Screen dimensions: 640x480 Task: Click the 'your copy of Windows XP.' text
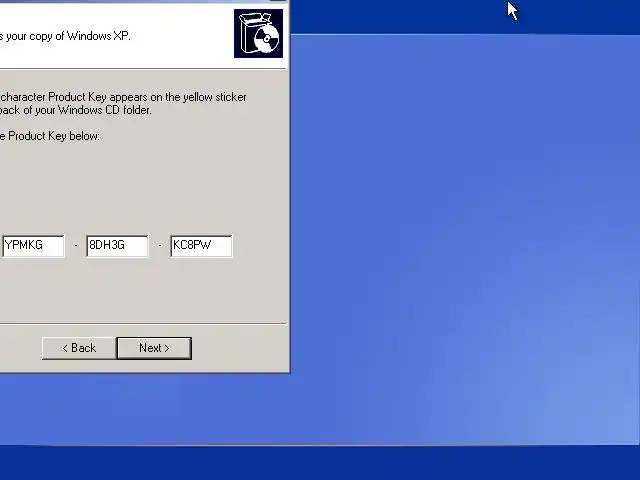(68, 36)
